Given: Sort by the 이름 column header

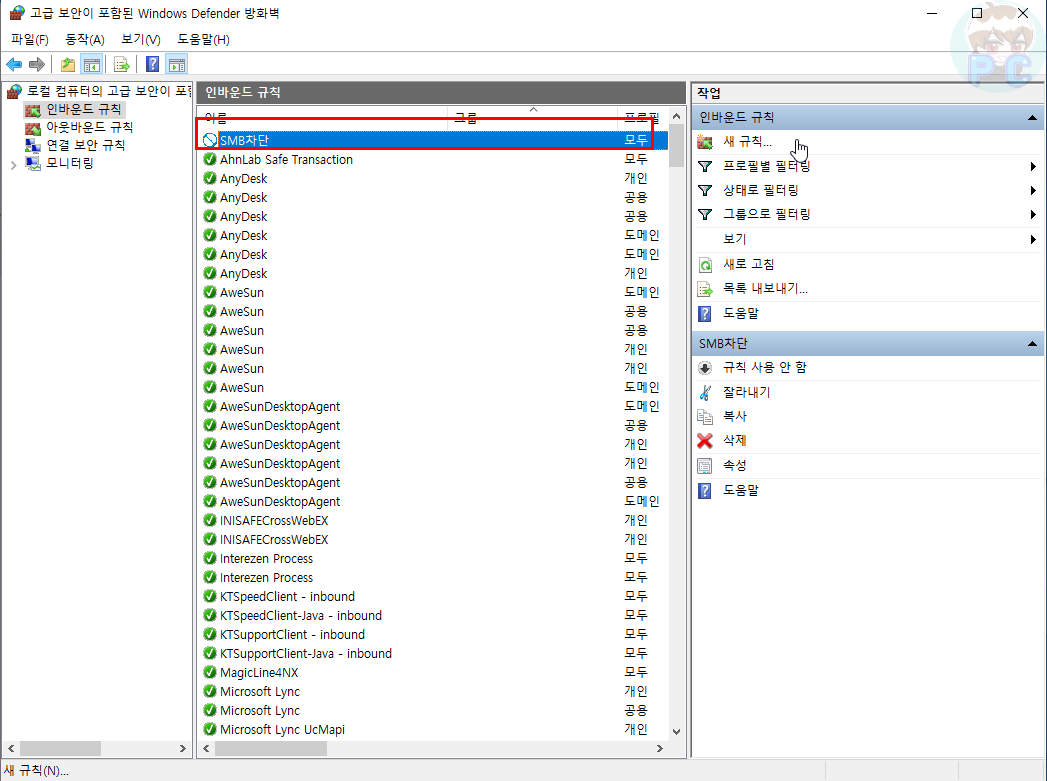Looking at the screenshot, I should [x=323, y=117].
